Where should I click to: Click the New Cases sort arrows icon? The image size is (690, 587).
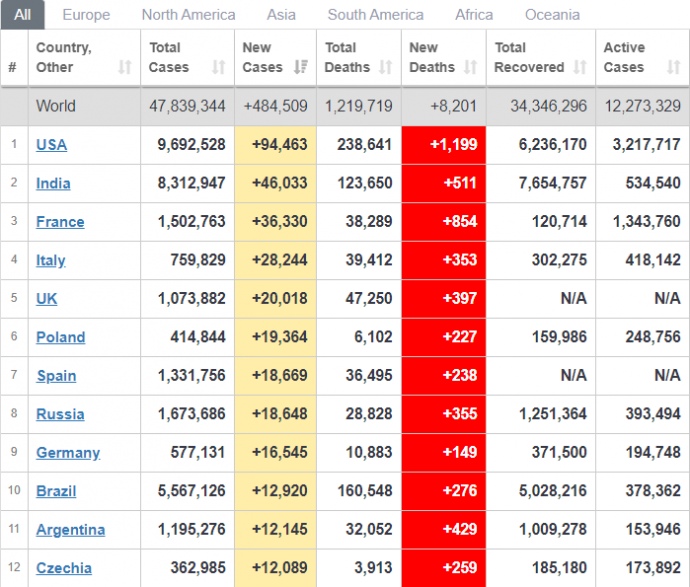[x=300, y=67]
